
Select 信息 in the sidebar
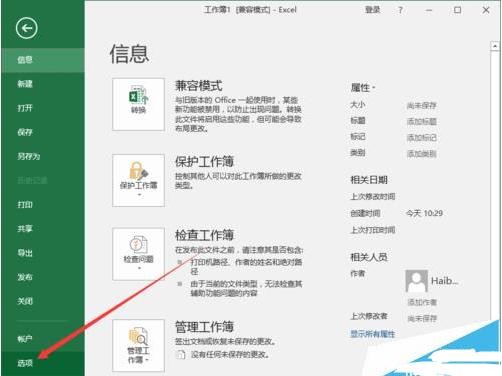point(43,60)
